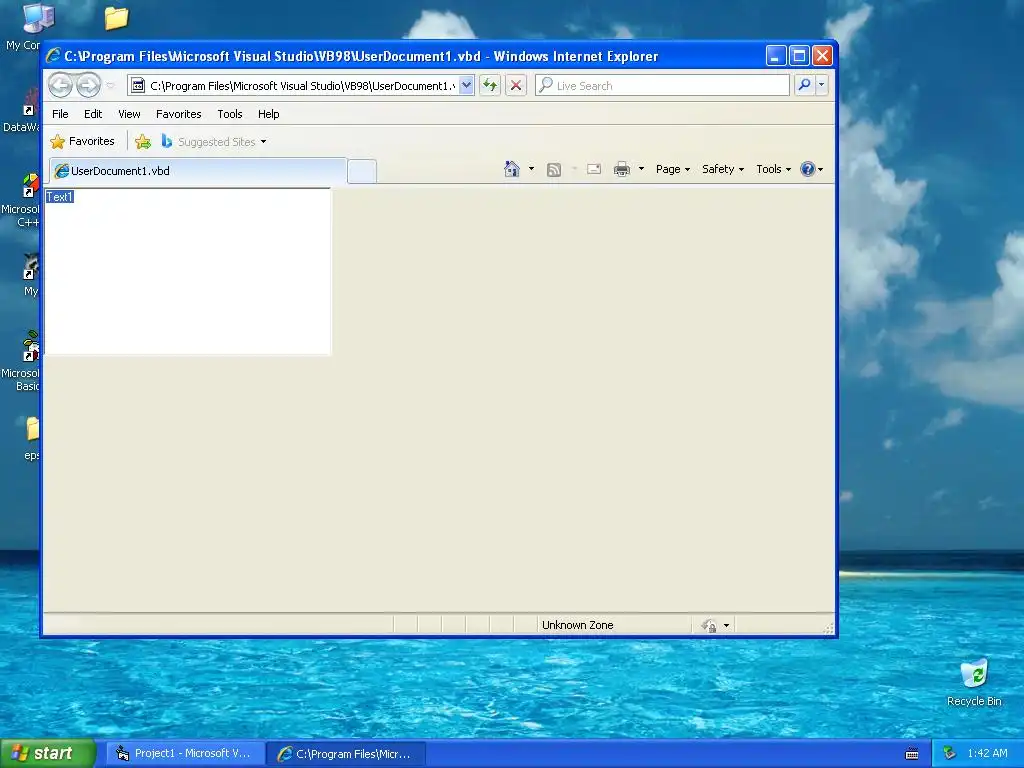The image size is (1024, 768).
Task: Open the Help menu
Action: (x=268, y=114)
